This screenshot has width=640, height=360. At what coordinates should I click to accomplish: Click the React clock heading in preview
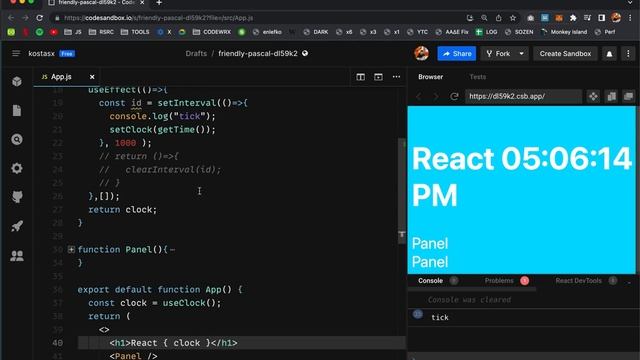(521, 176)
